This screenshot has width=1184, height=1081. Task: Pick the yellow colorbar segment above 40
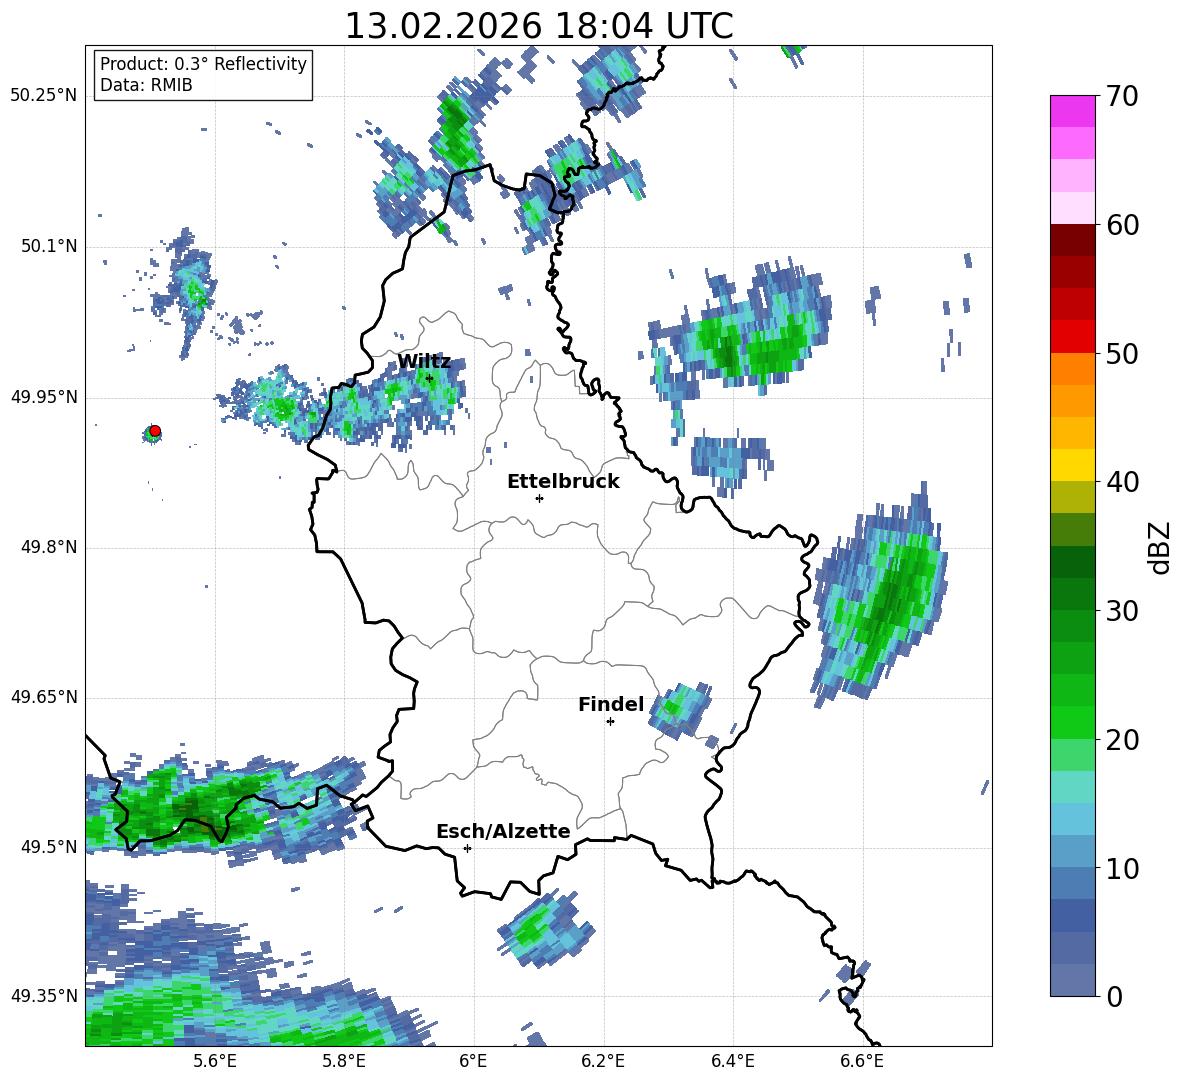click(x=1072, y=465)
